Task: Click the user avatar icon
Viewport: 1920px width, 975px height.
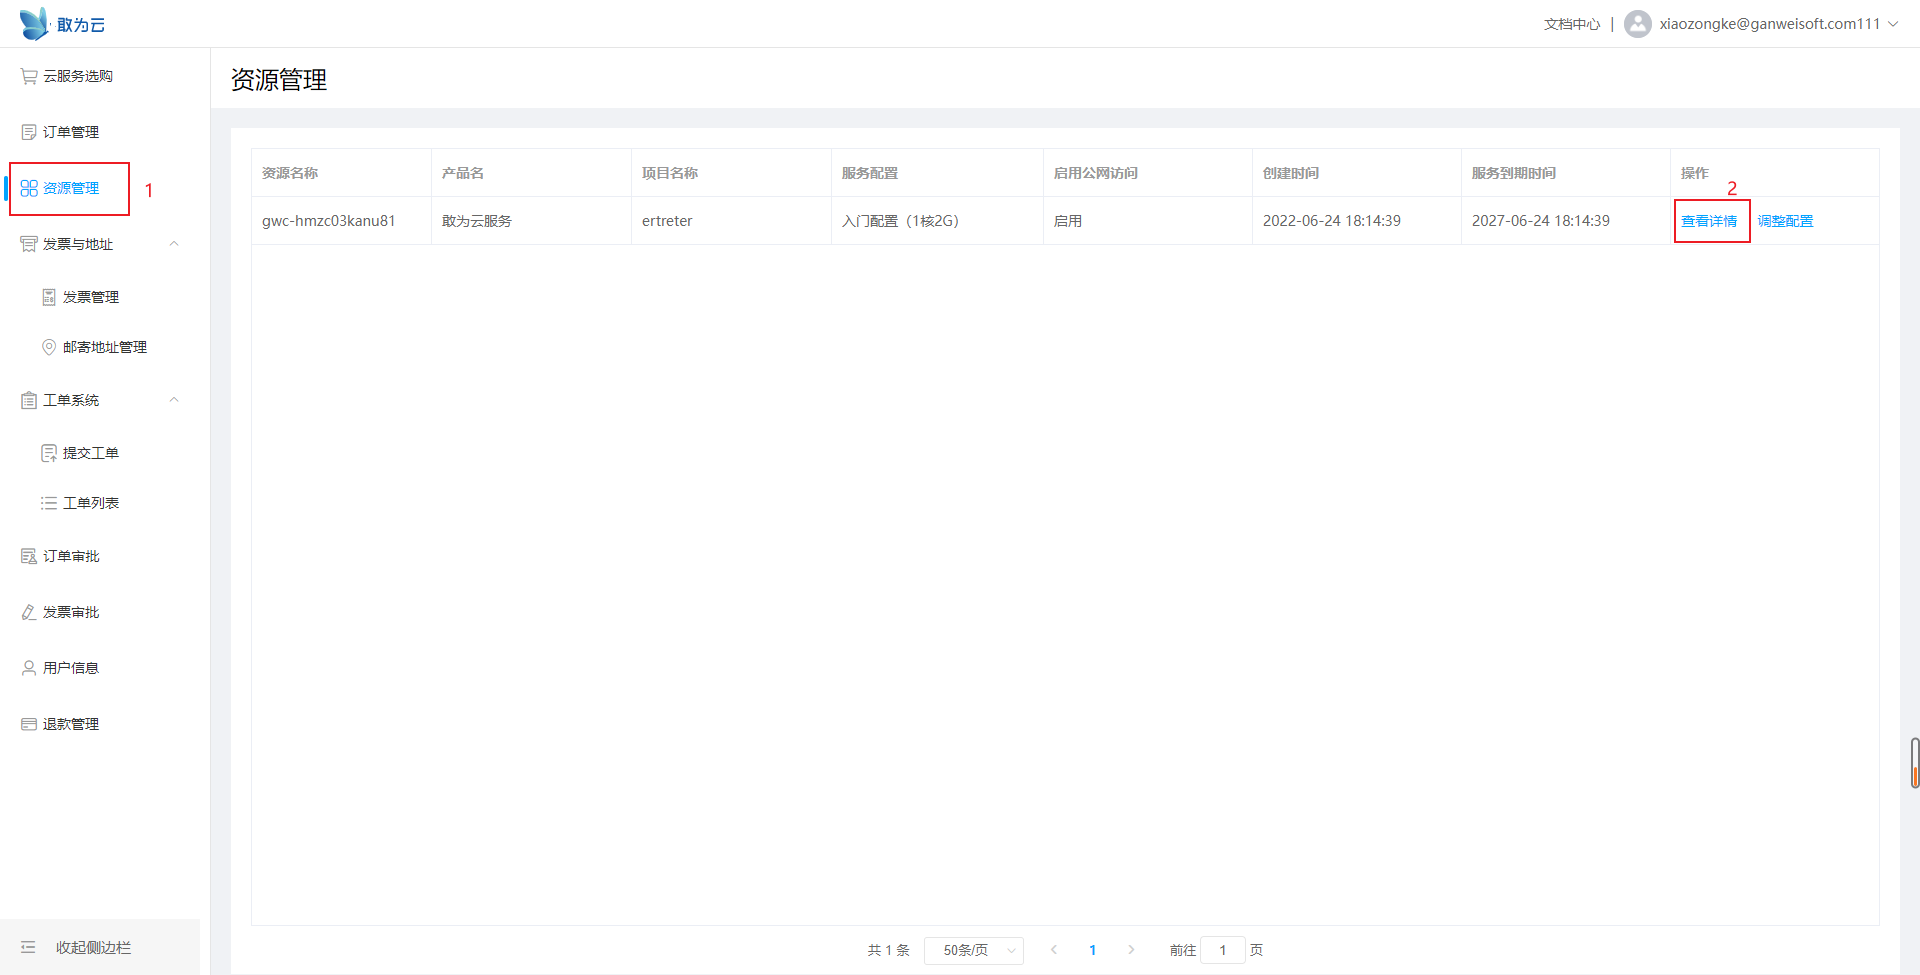Action: click(x=1638, y=24)
